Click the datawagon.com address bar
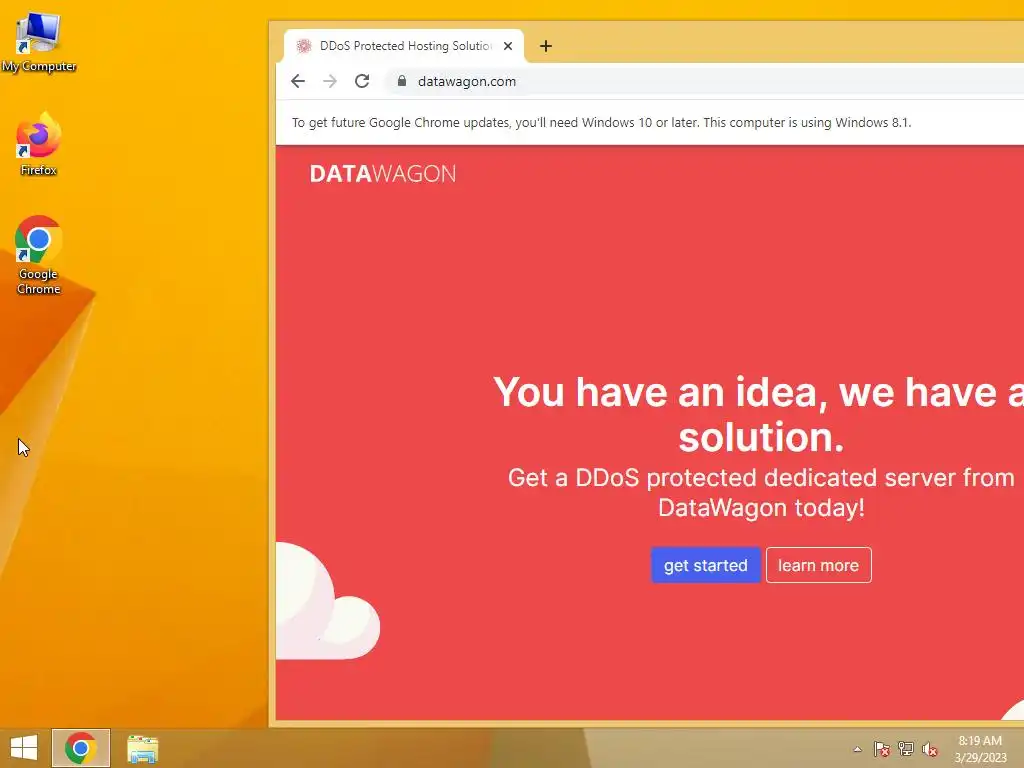Screen dimensions: 1024x768 coord(705,81)
